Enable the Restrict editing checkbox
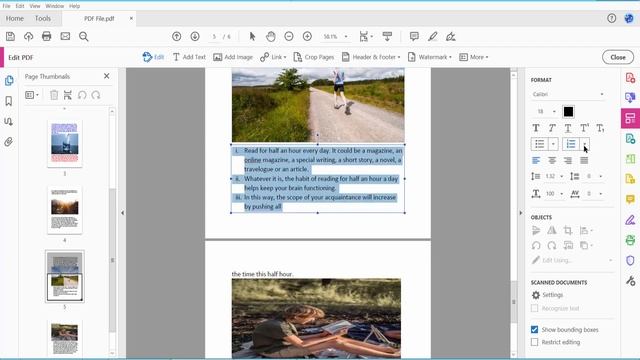The width and height of the screenshot is (640, 360). pyautogui.click(x=534, y=342)
